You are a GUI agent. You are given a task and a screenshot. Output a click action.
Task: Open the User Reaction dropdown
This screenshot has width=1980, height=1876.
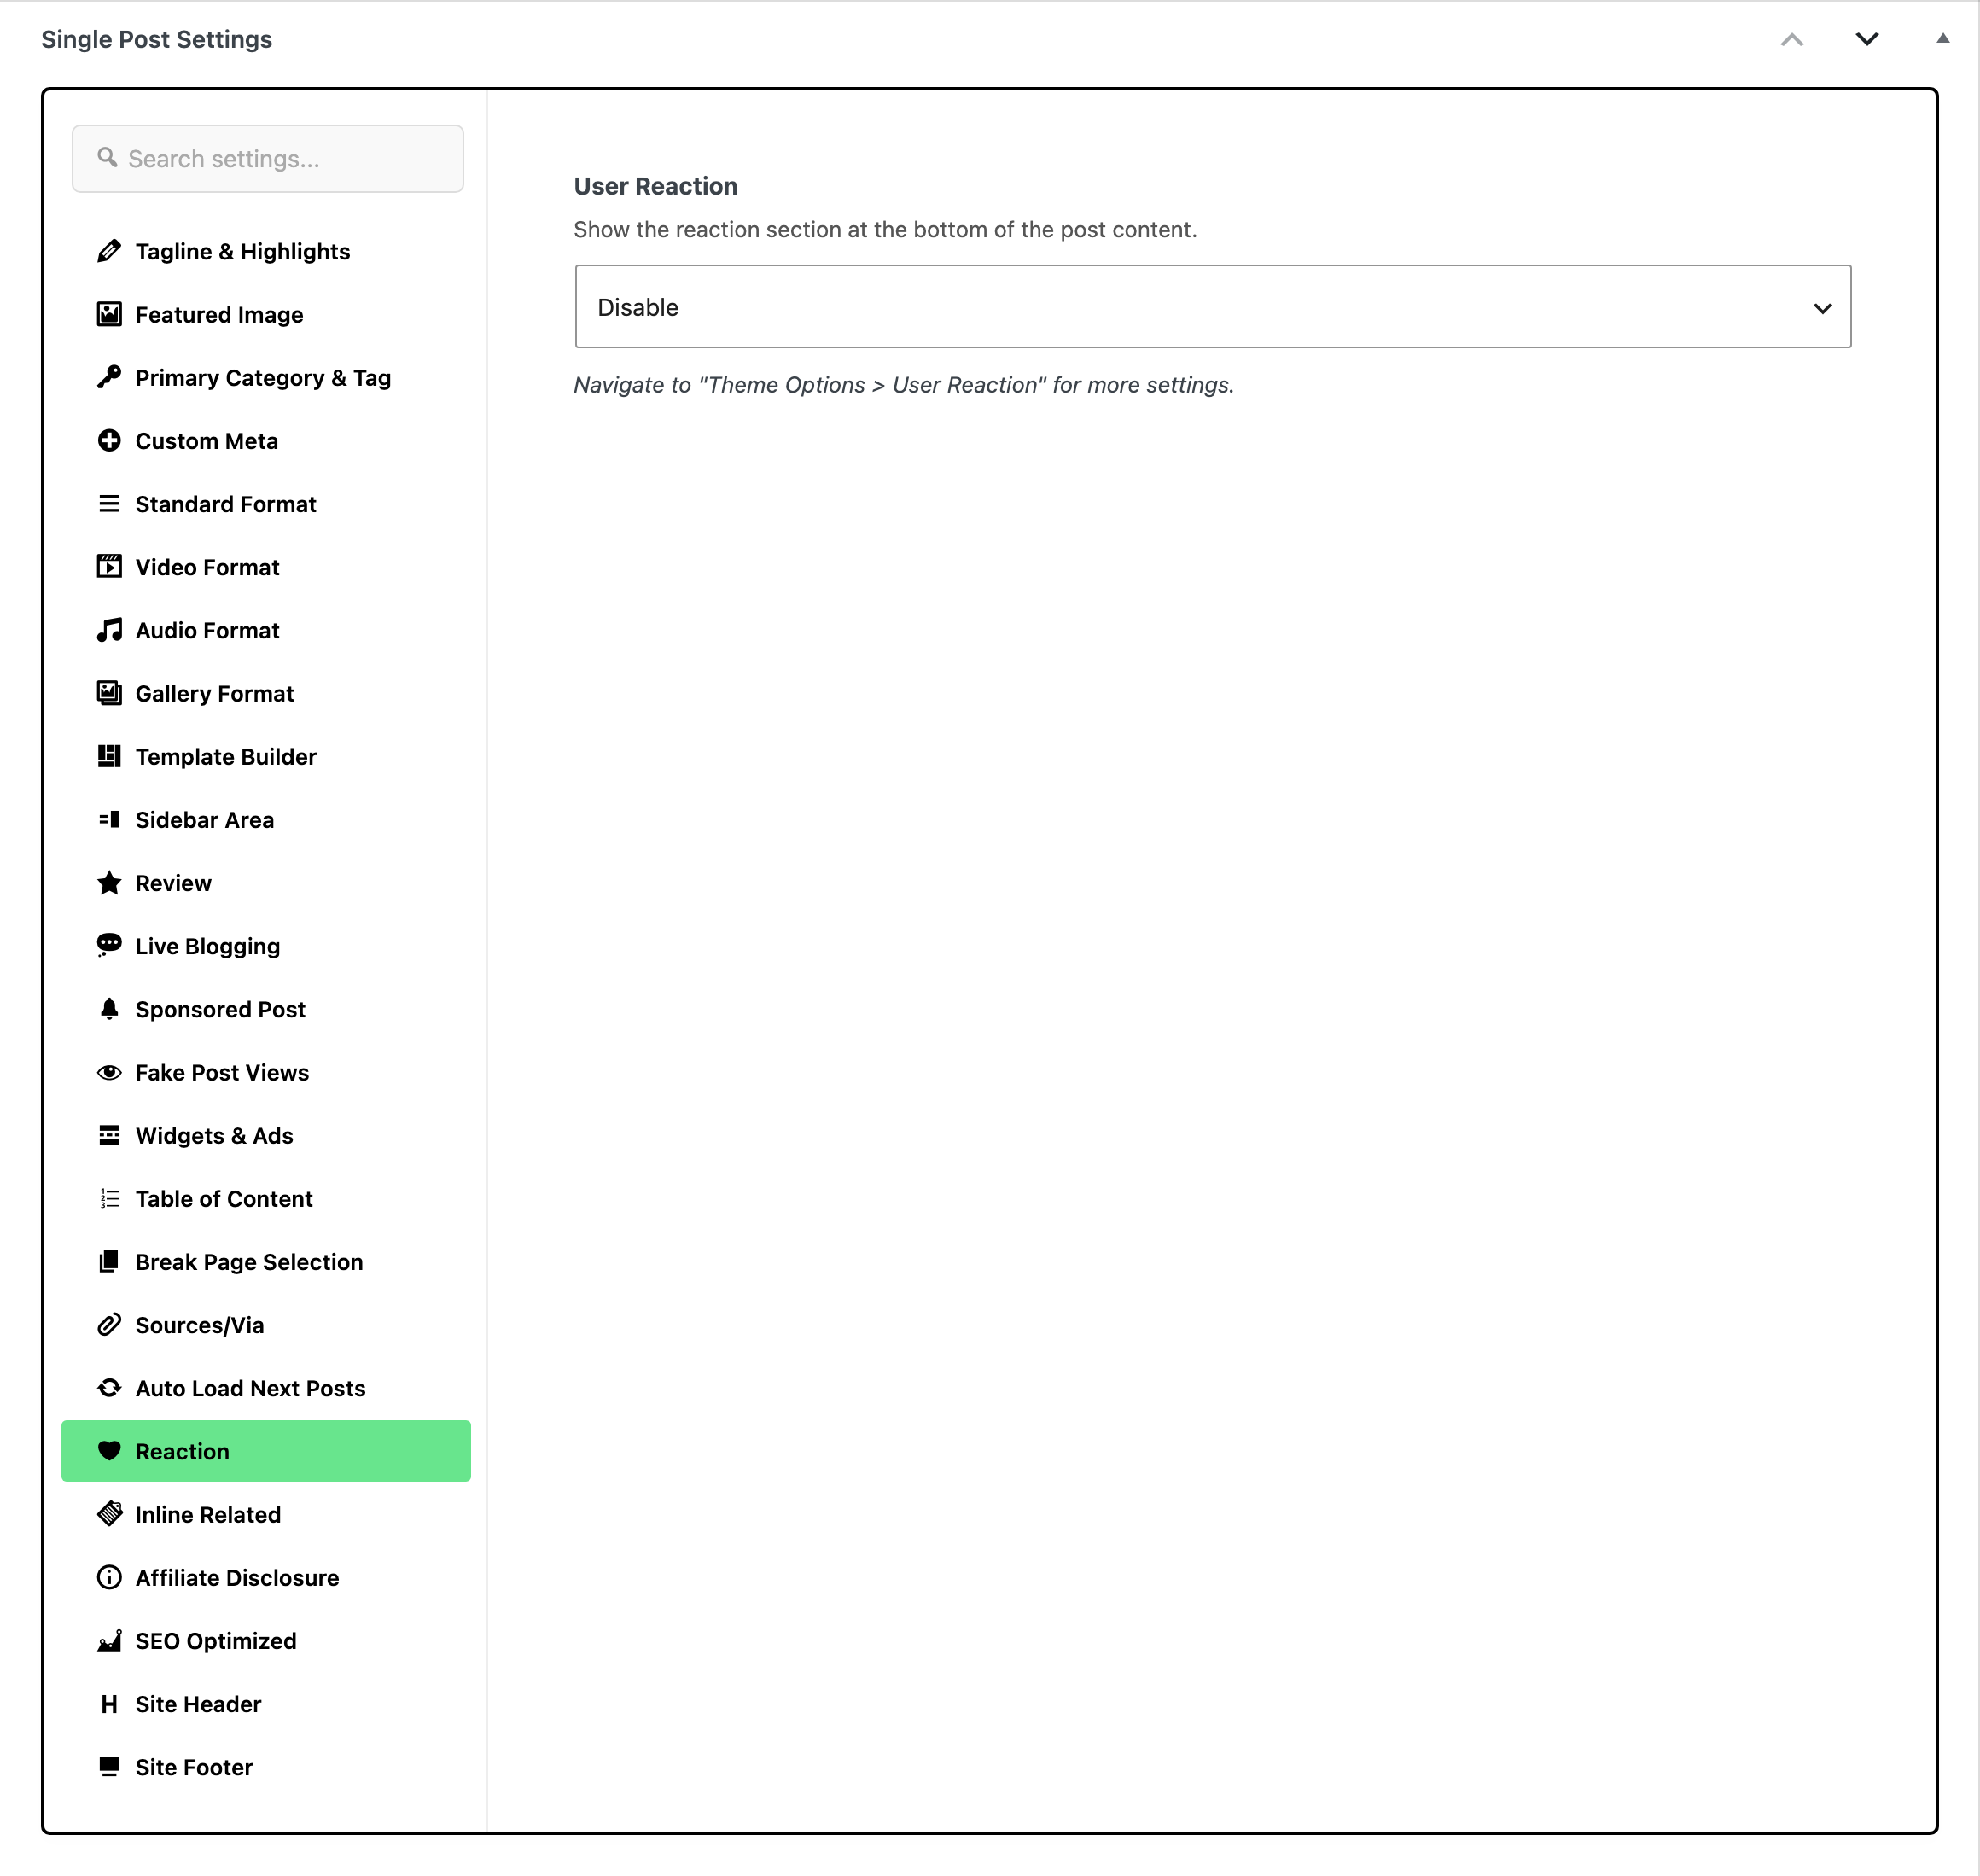(1212, 307)
